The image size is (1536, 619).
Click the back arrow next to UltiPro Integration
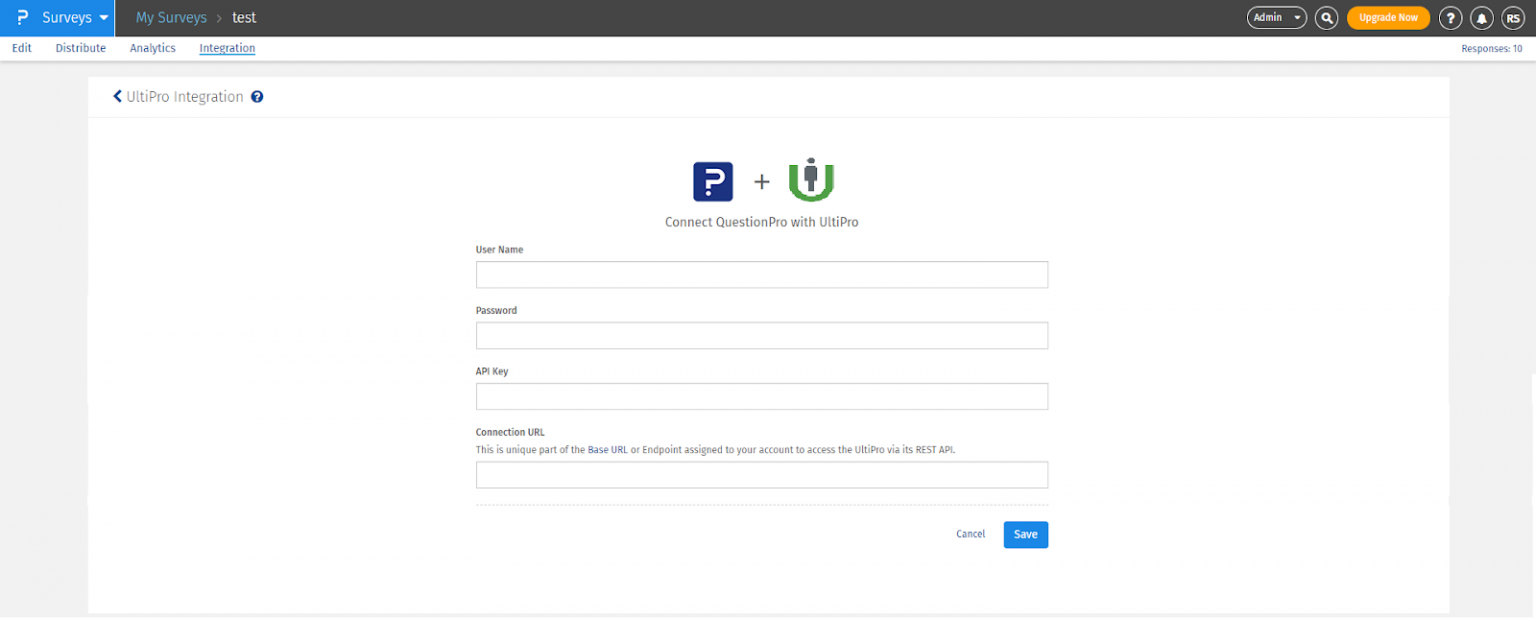coord(117,96)
